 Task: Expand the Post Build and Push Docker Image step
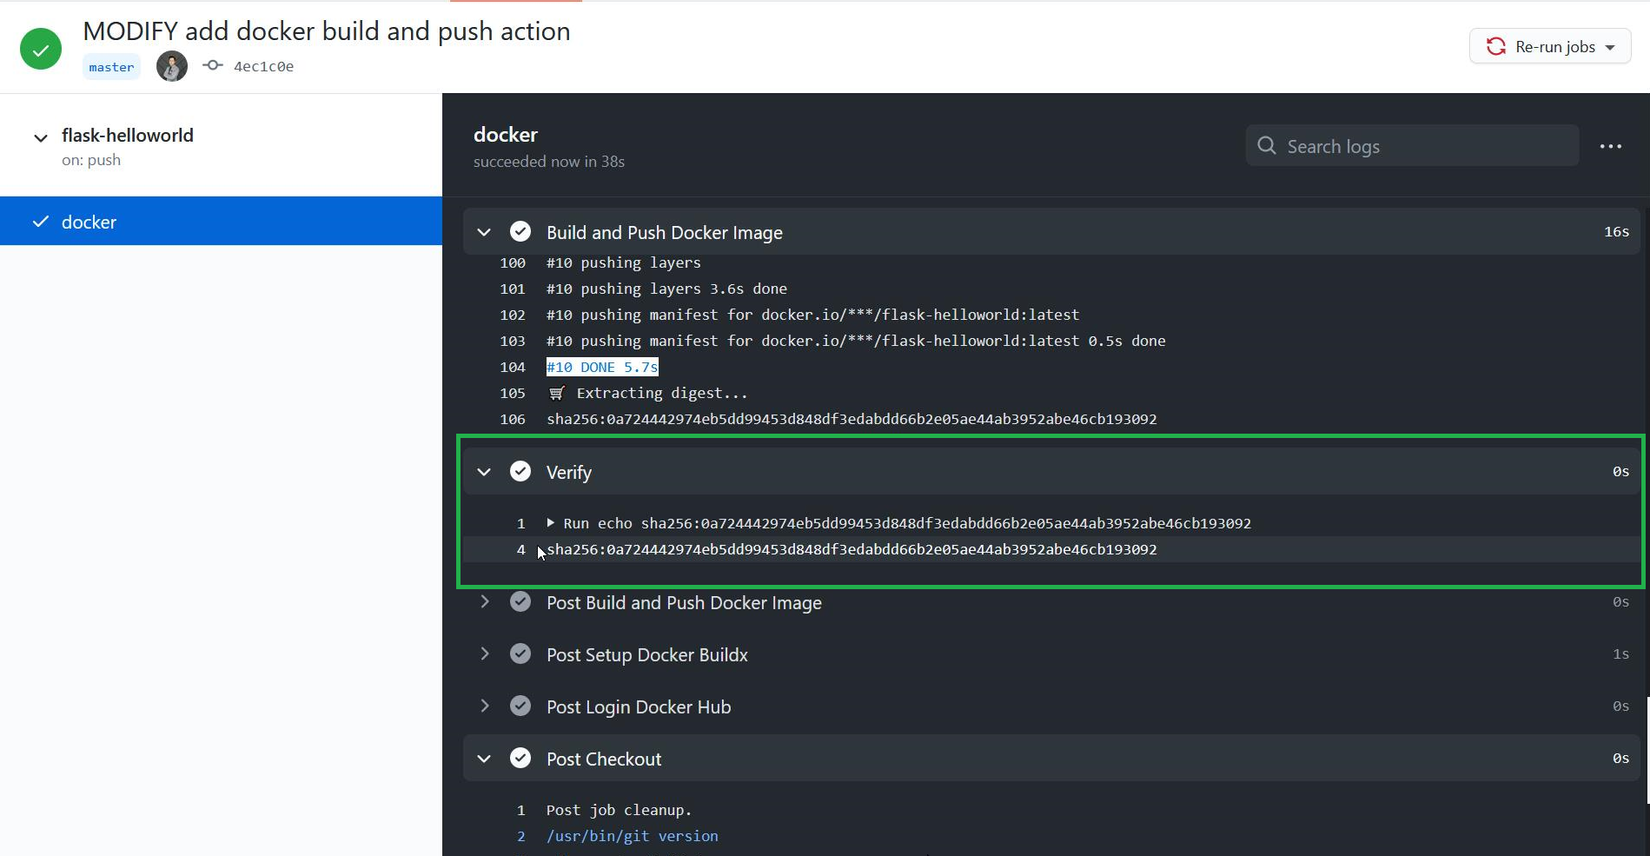tap(484, 602)
